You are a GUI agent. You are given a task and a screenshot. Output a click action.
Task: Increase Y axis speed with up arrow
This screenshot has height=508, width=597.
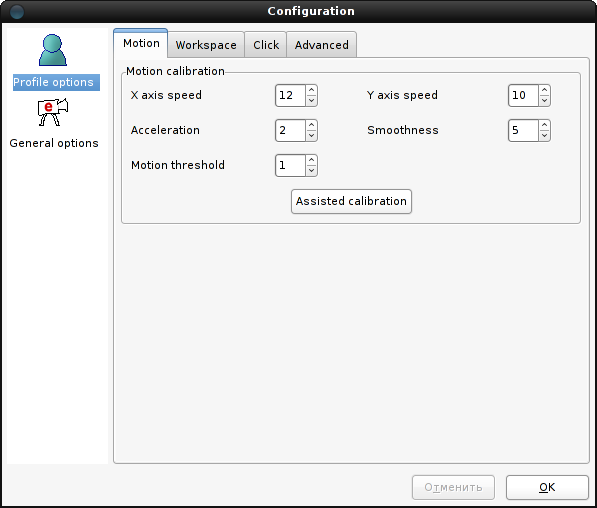click(544, 90)
